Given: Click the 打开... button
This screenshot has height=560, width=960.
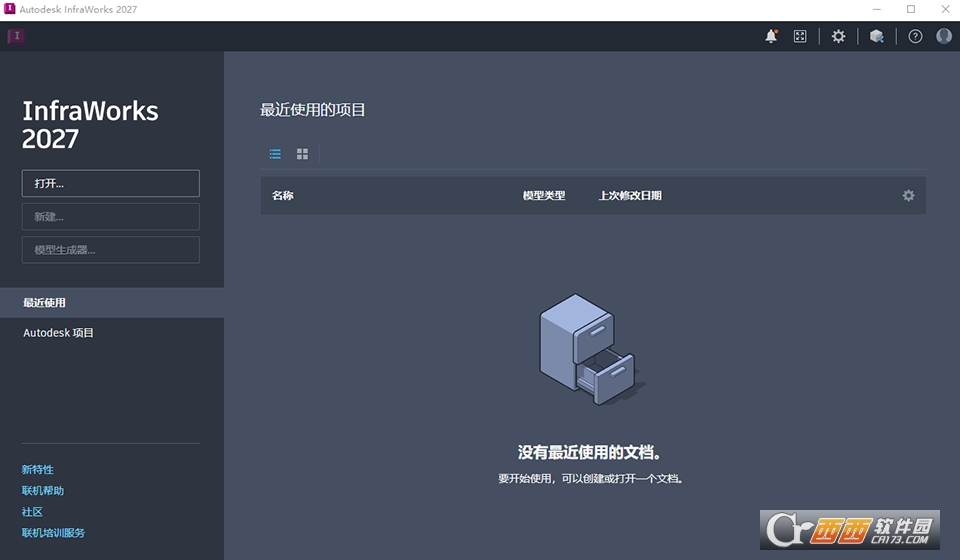Looking at the screenshot, I should (x=111, y=183).
